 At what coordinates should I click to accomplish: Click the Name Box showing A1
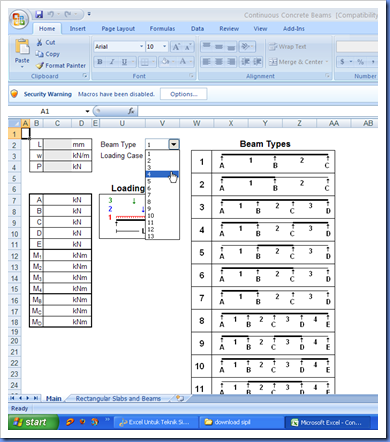50,111
